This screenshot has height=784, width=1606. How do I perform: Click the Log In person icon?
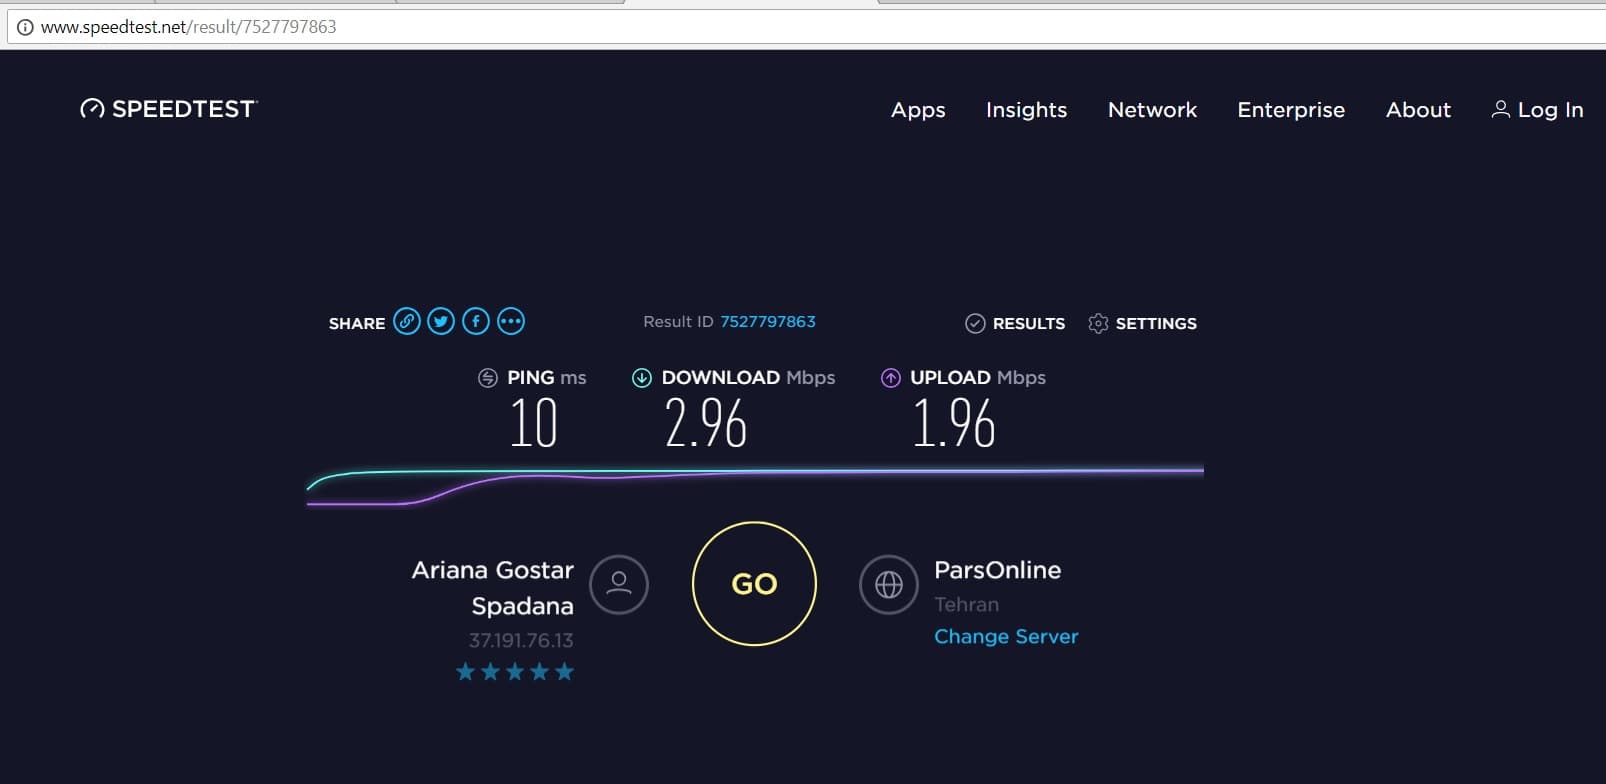(x=1500, y=109)
